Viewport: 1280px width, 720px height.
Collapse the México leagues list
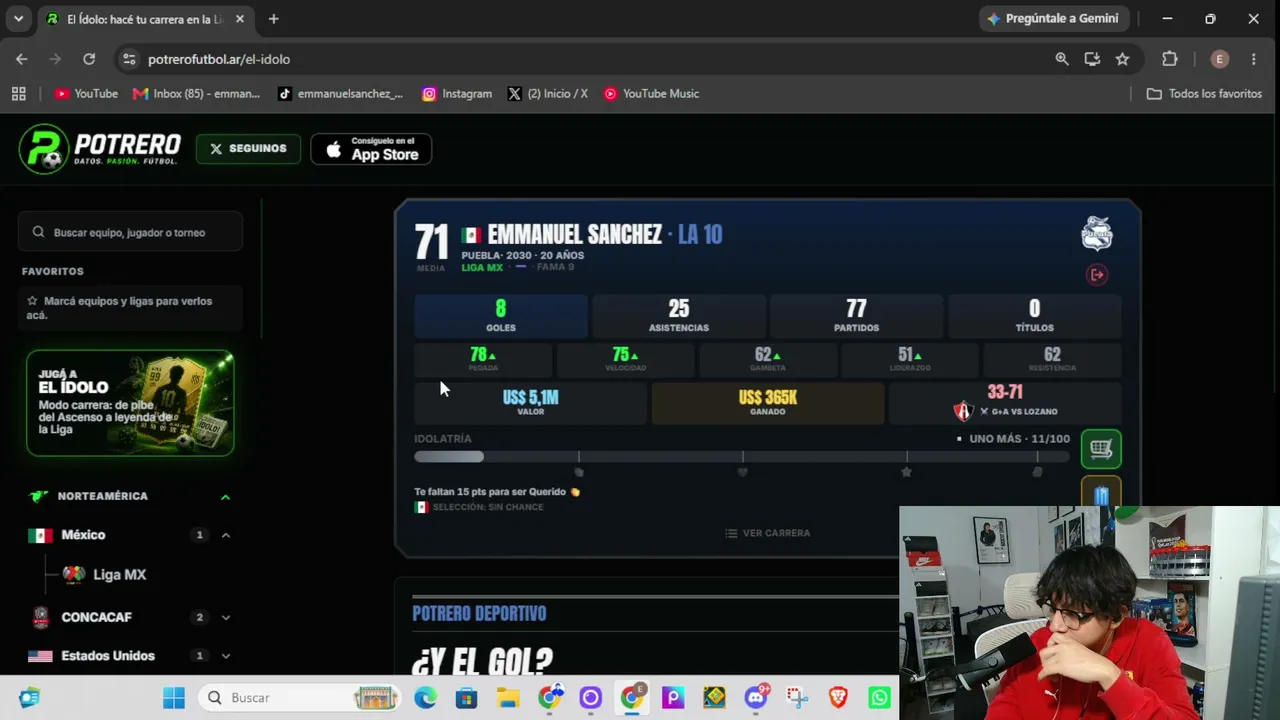pyautogui.click(x=225, y=535)
